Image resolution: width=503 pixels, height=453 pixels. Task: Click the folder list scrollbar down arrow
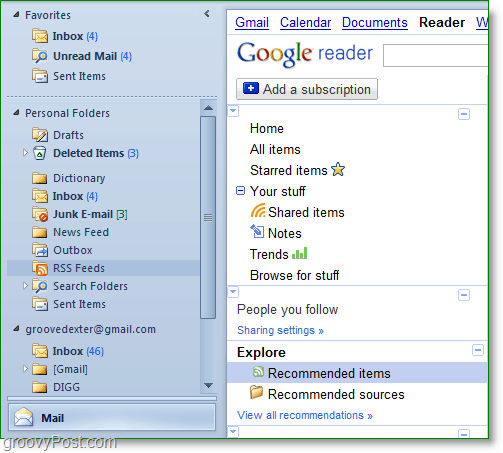(208, 386)
